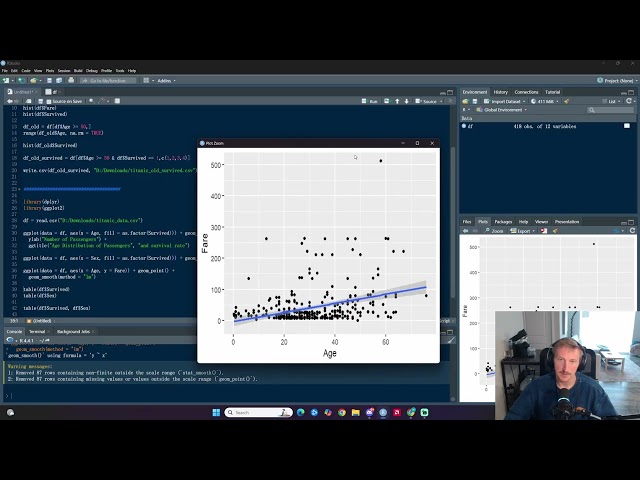Open memory usage 411 MiB dropdown
The image size is (640, 480).
(545, 101)
